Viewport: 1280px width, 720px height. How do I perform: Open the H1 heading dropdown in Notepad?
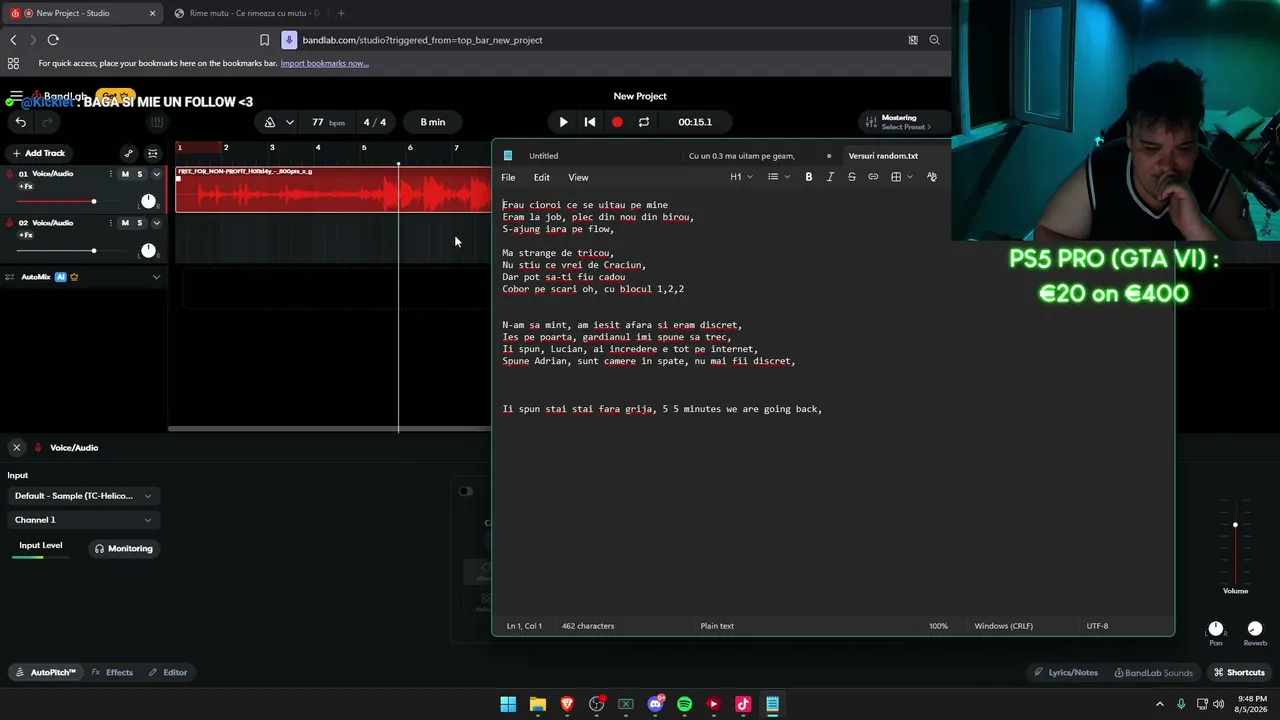(x=741, y=177)
